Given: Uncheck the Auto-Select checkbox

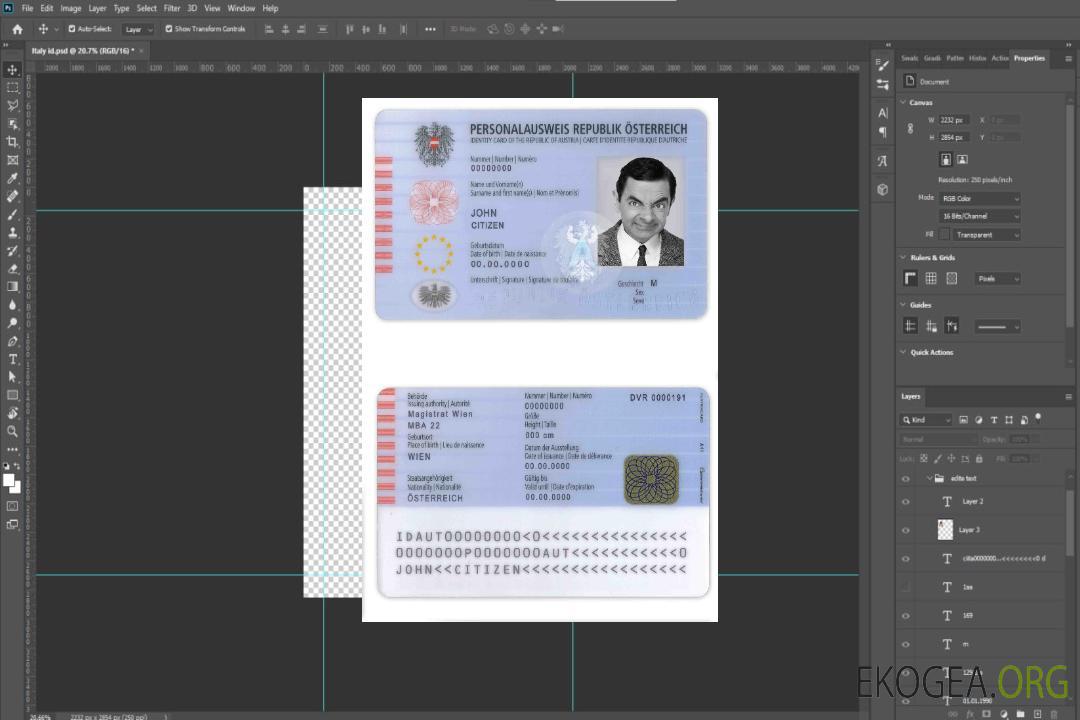Looking at the screenshot, I should 72,29.
